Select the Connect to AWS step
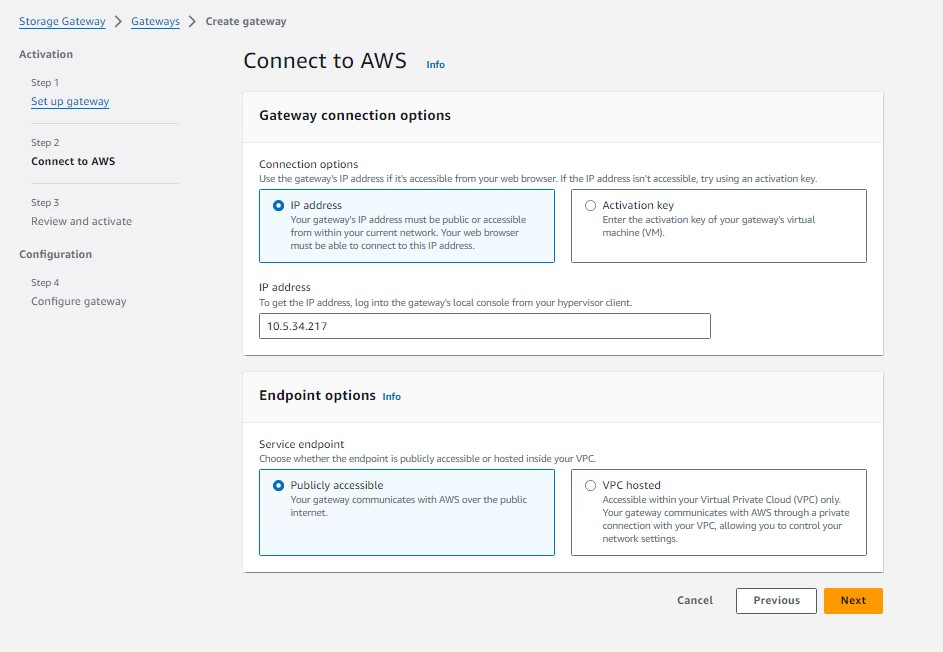The image size is (943, 652). point(73,161)
